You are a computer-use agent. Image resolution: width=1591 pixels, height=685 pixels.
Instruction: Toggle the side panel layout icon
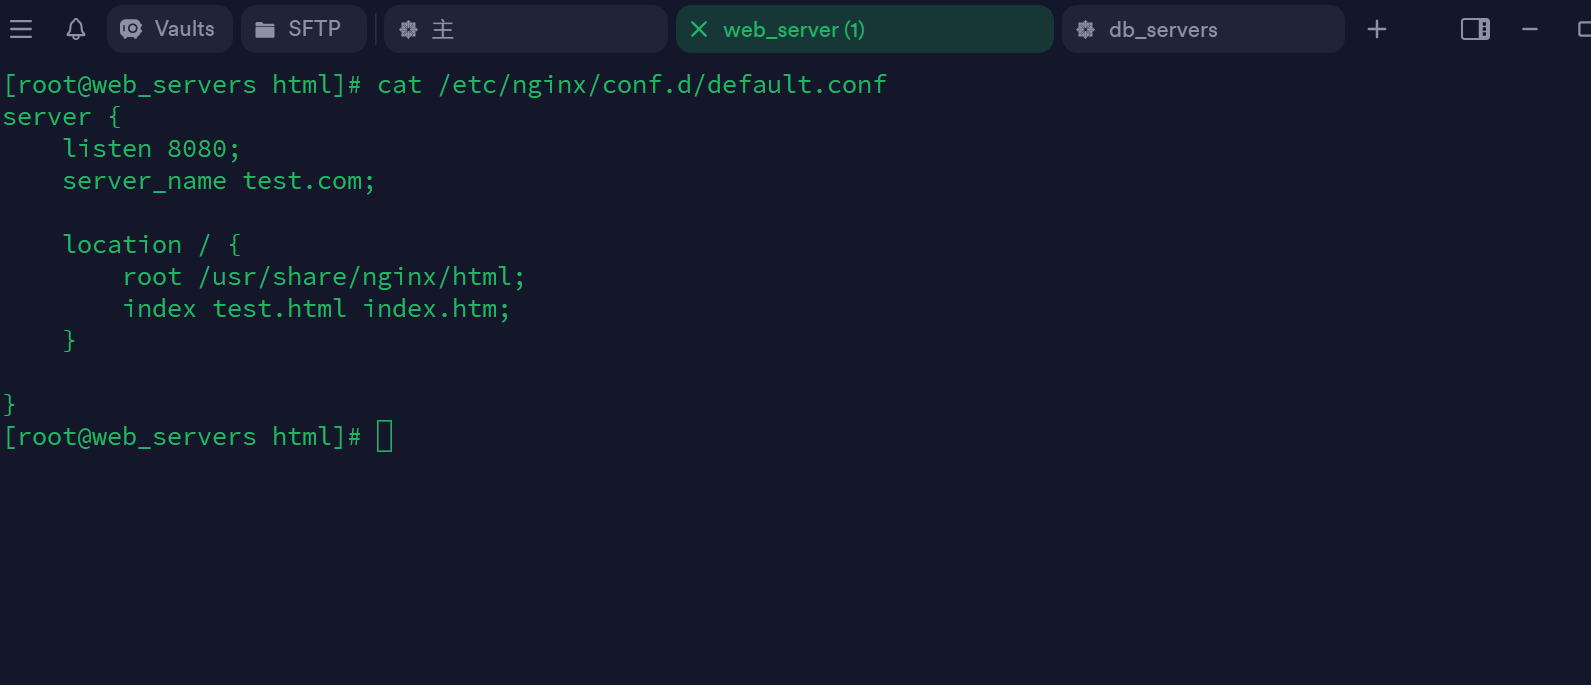point(1475,29)
